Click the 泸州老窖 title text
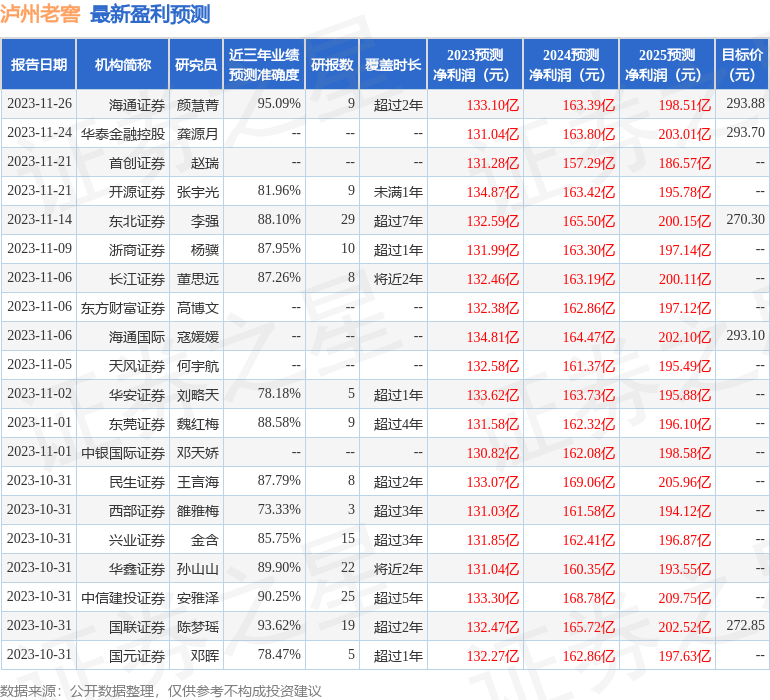 40,14
